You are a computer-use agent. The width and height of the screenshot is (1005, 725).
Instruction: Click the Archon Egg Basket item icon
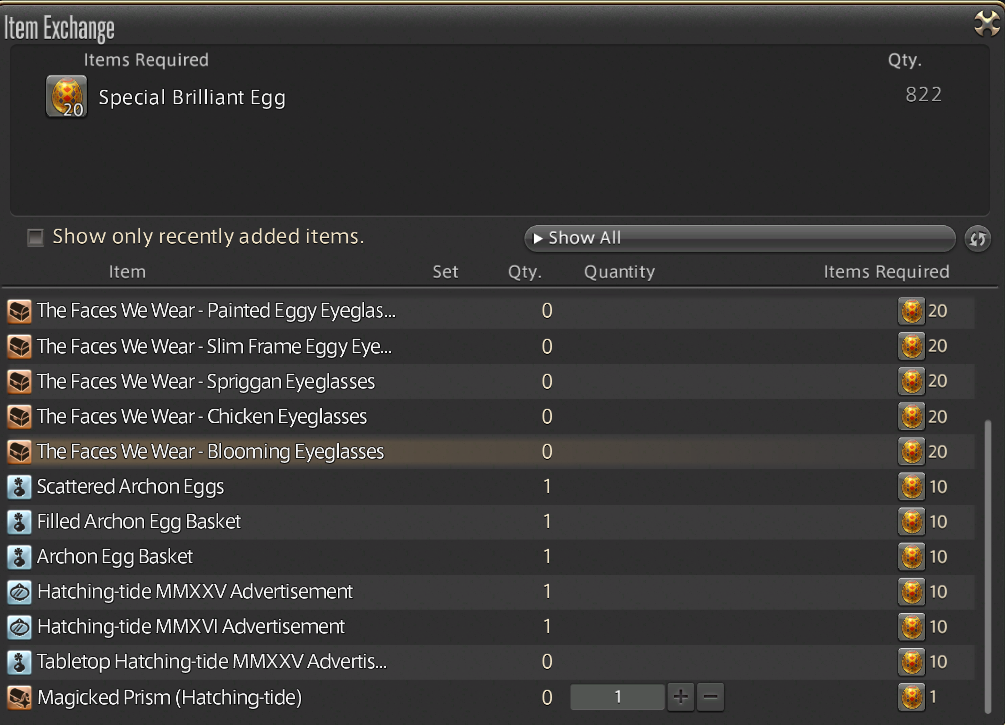coord(19,557)
